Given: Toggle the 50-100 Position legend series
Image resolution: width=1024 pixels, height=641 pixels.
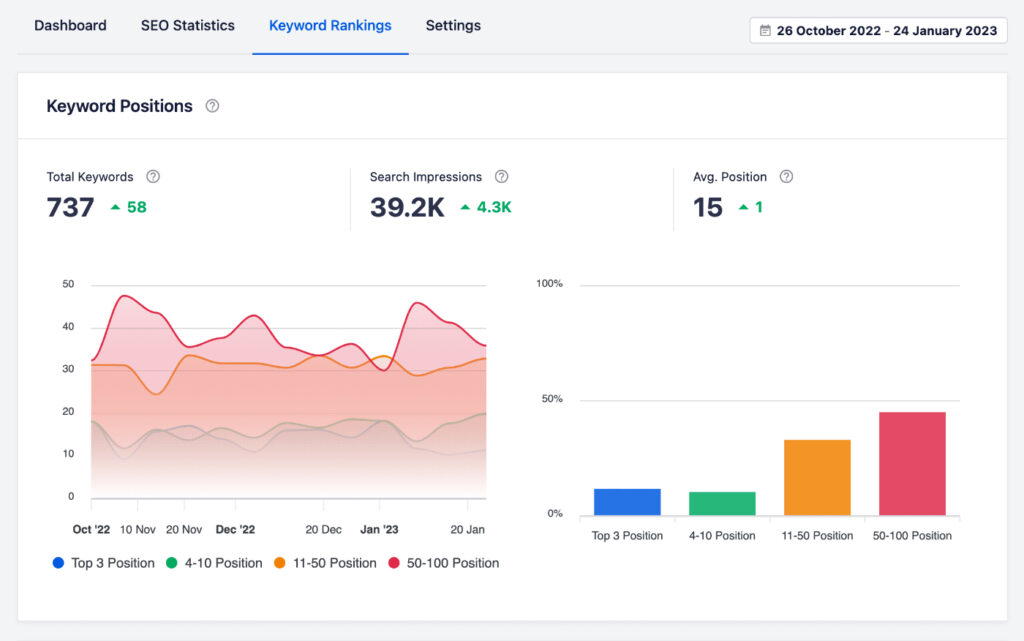Looking at the screenshot, I should (x=443, y=563).
